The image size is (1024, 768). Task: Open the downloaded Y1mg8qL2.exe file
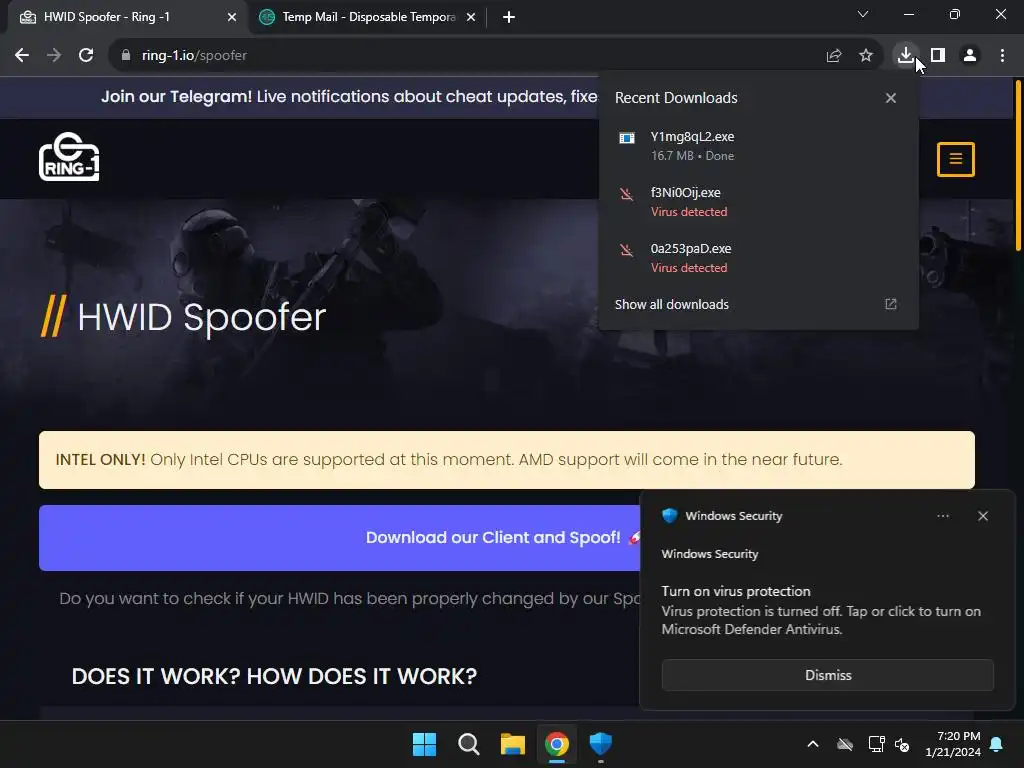pyautogui.click(x=758, y=146)
